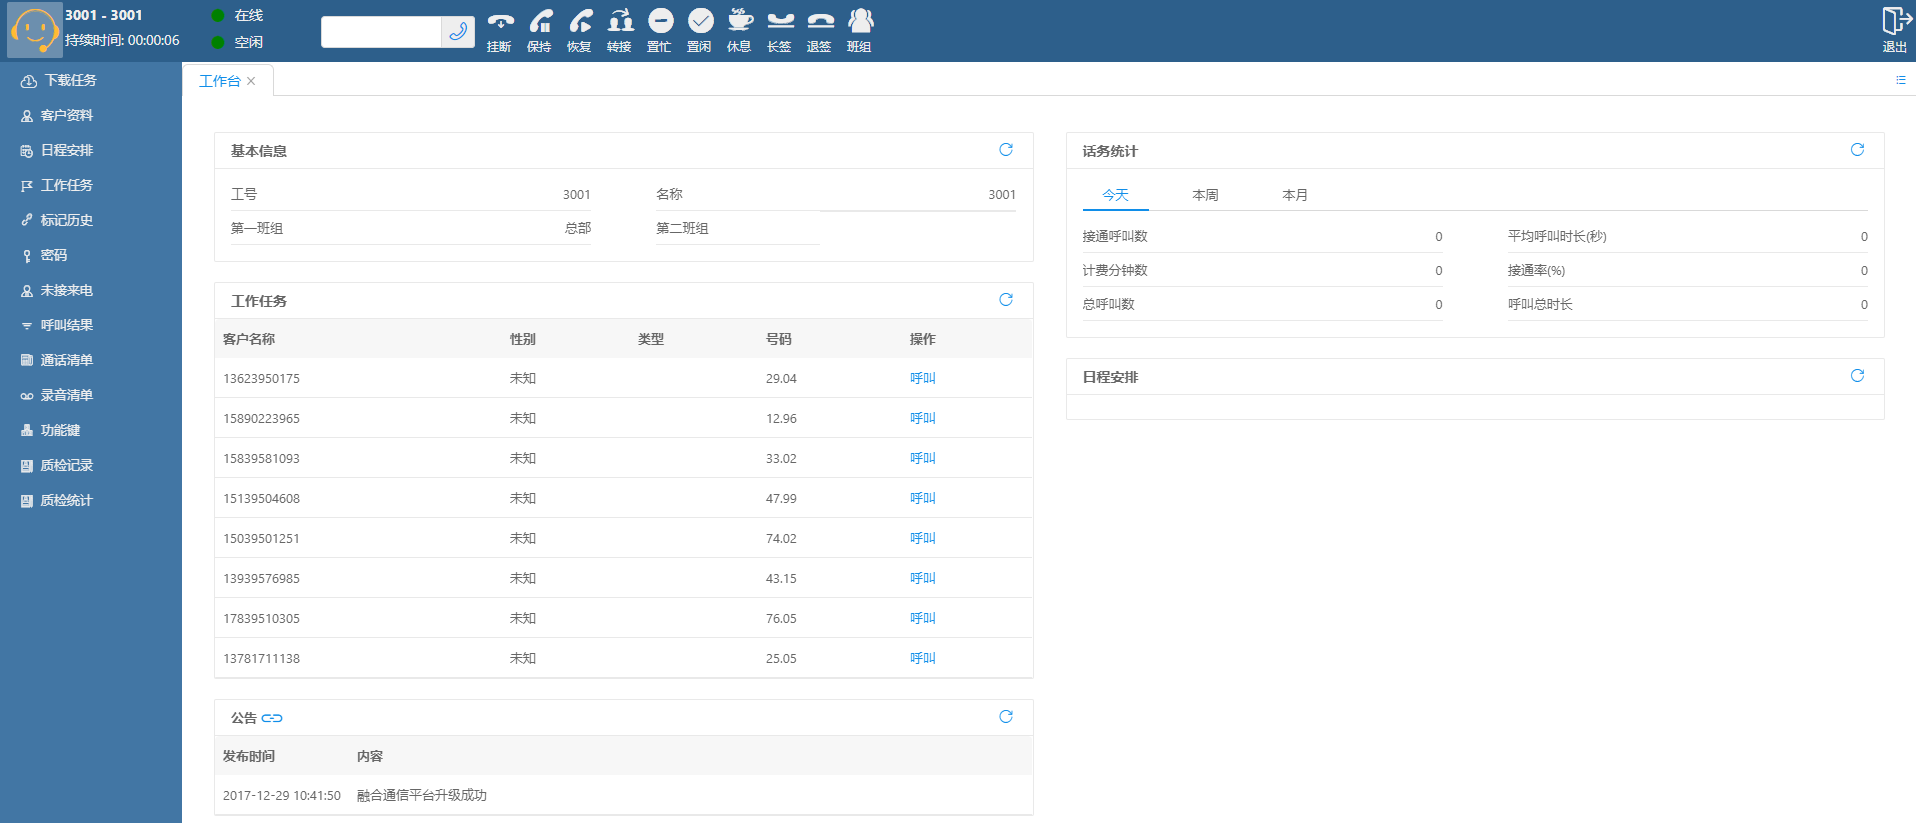Image resolution: width=1916 pixels, height=823 pixels.
Task: Click the dial phone button beside number field
Action: tap(458, 31)
